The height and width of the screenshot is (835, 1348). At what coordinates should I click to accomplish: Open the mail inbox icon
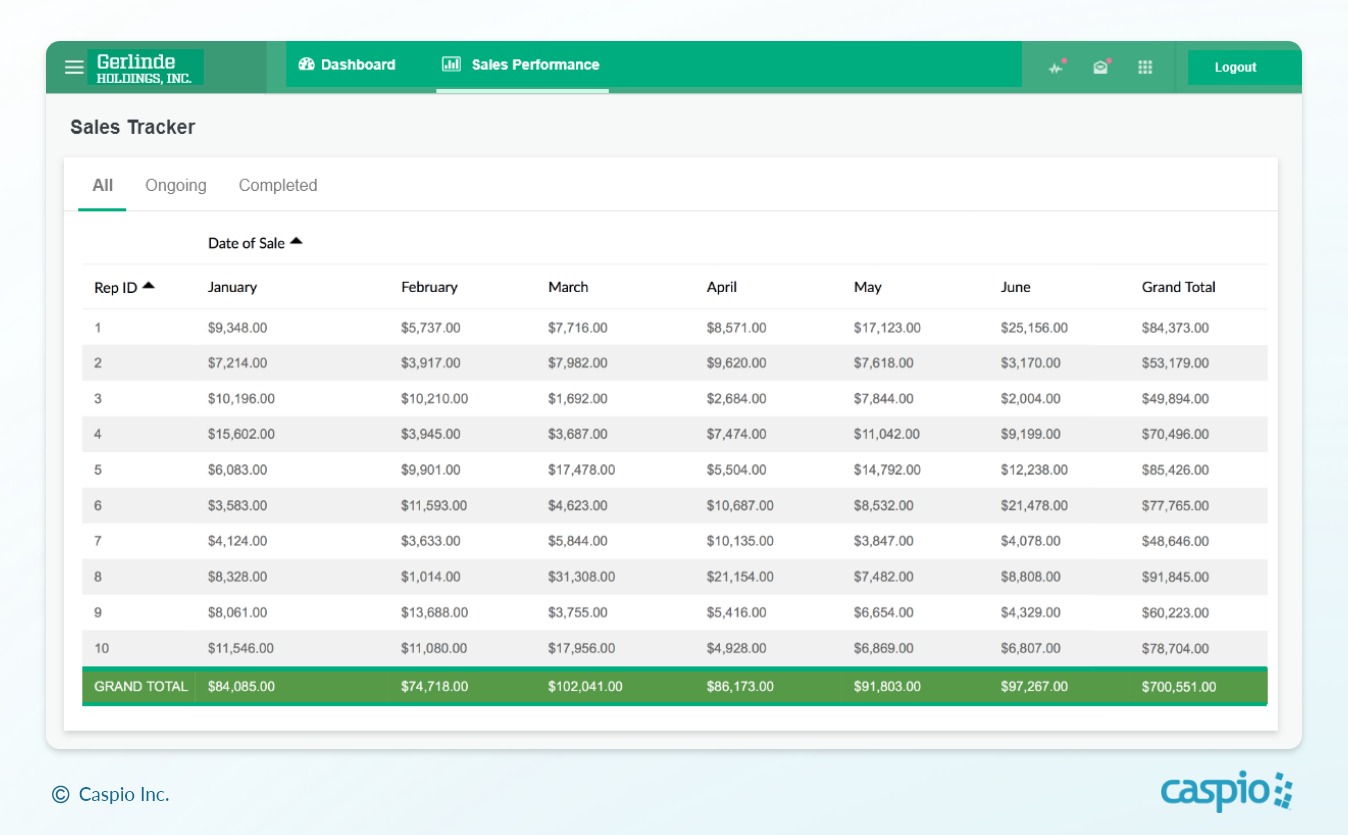click(1101, 67)
